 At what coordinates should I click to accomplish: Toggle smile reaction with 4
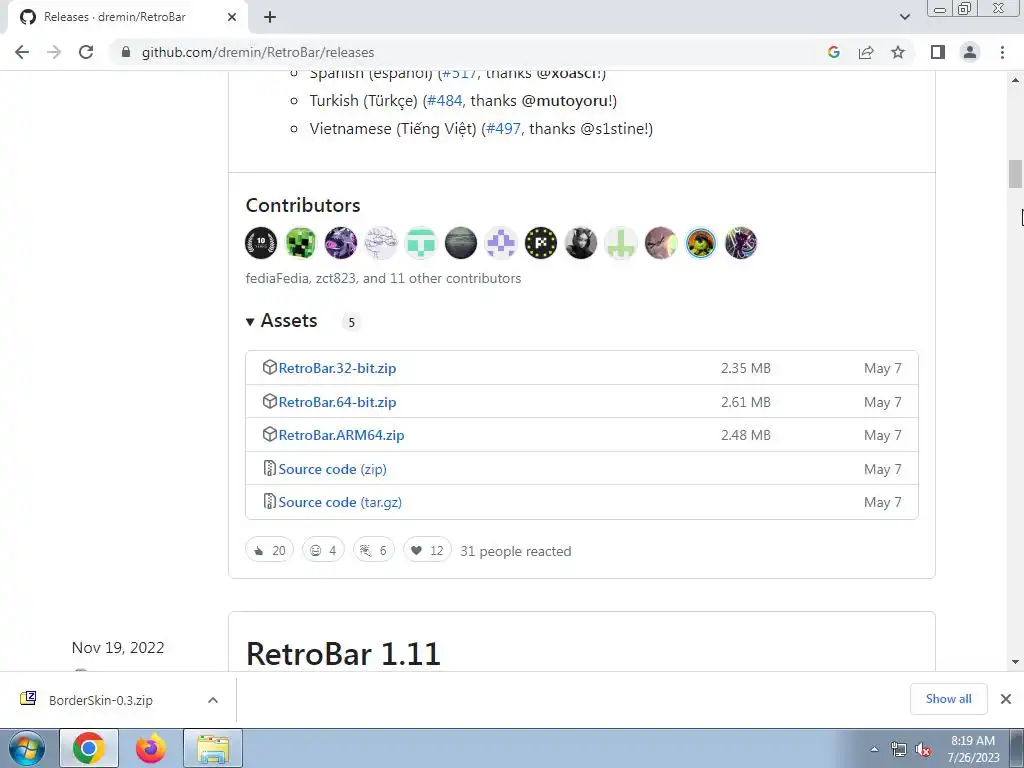[323, 551]
